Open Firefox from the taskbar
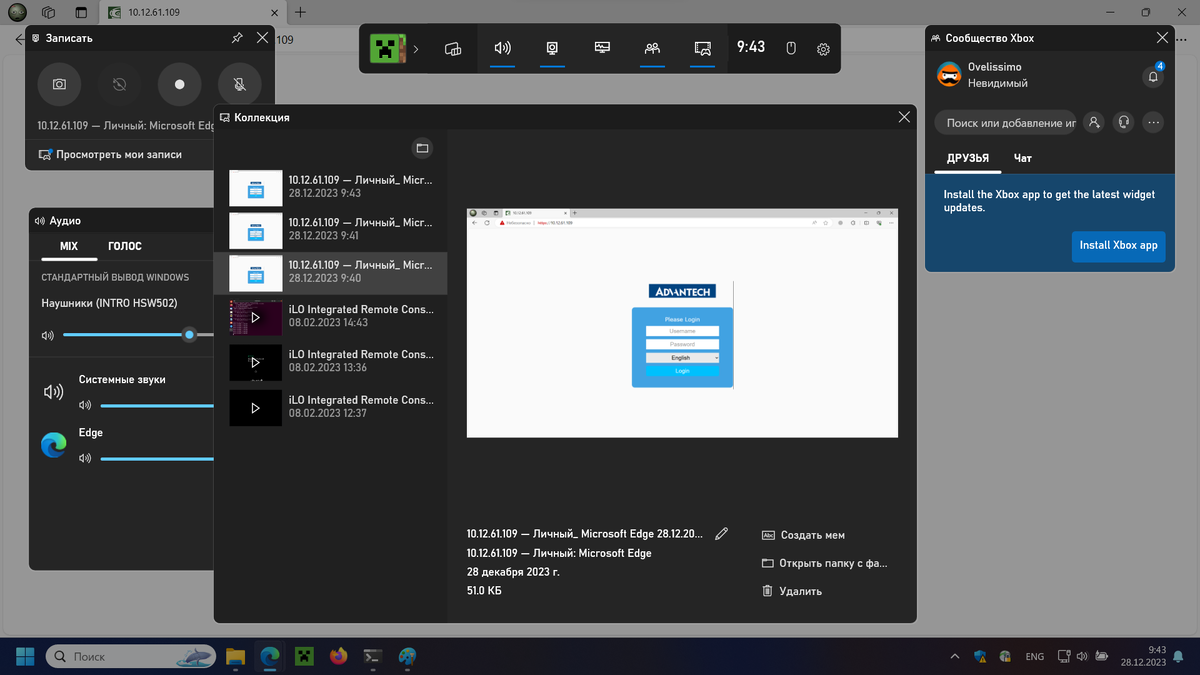The width and height of the screenshot is (1200, 675). 338,656
